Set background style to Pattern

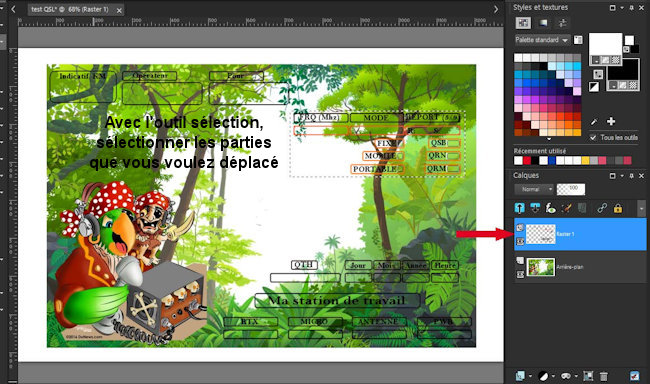click(x=633, y=85)
